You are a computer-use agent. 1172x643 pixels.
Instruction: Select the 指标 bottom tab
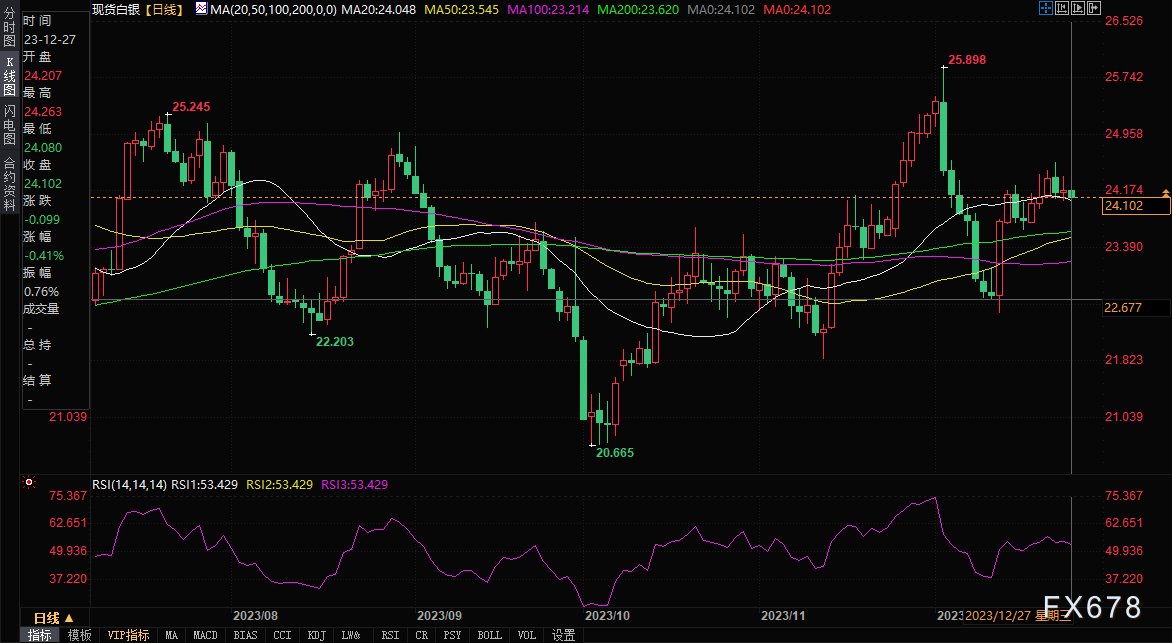click(41, 635)
